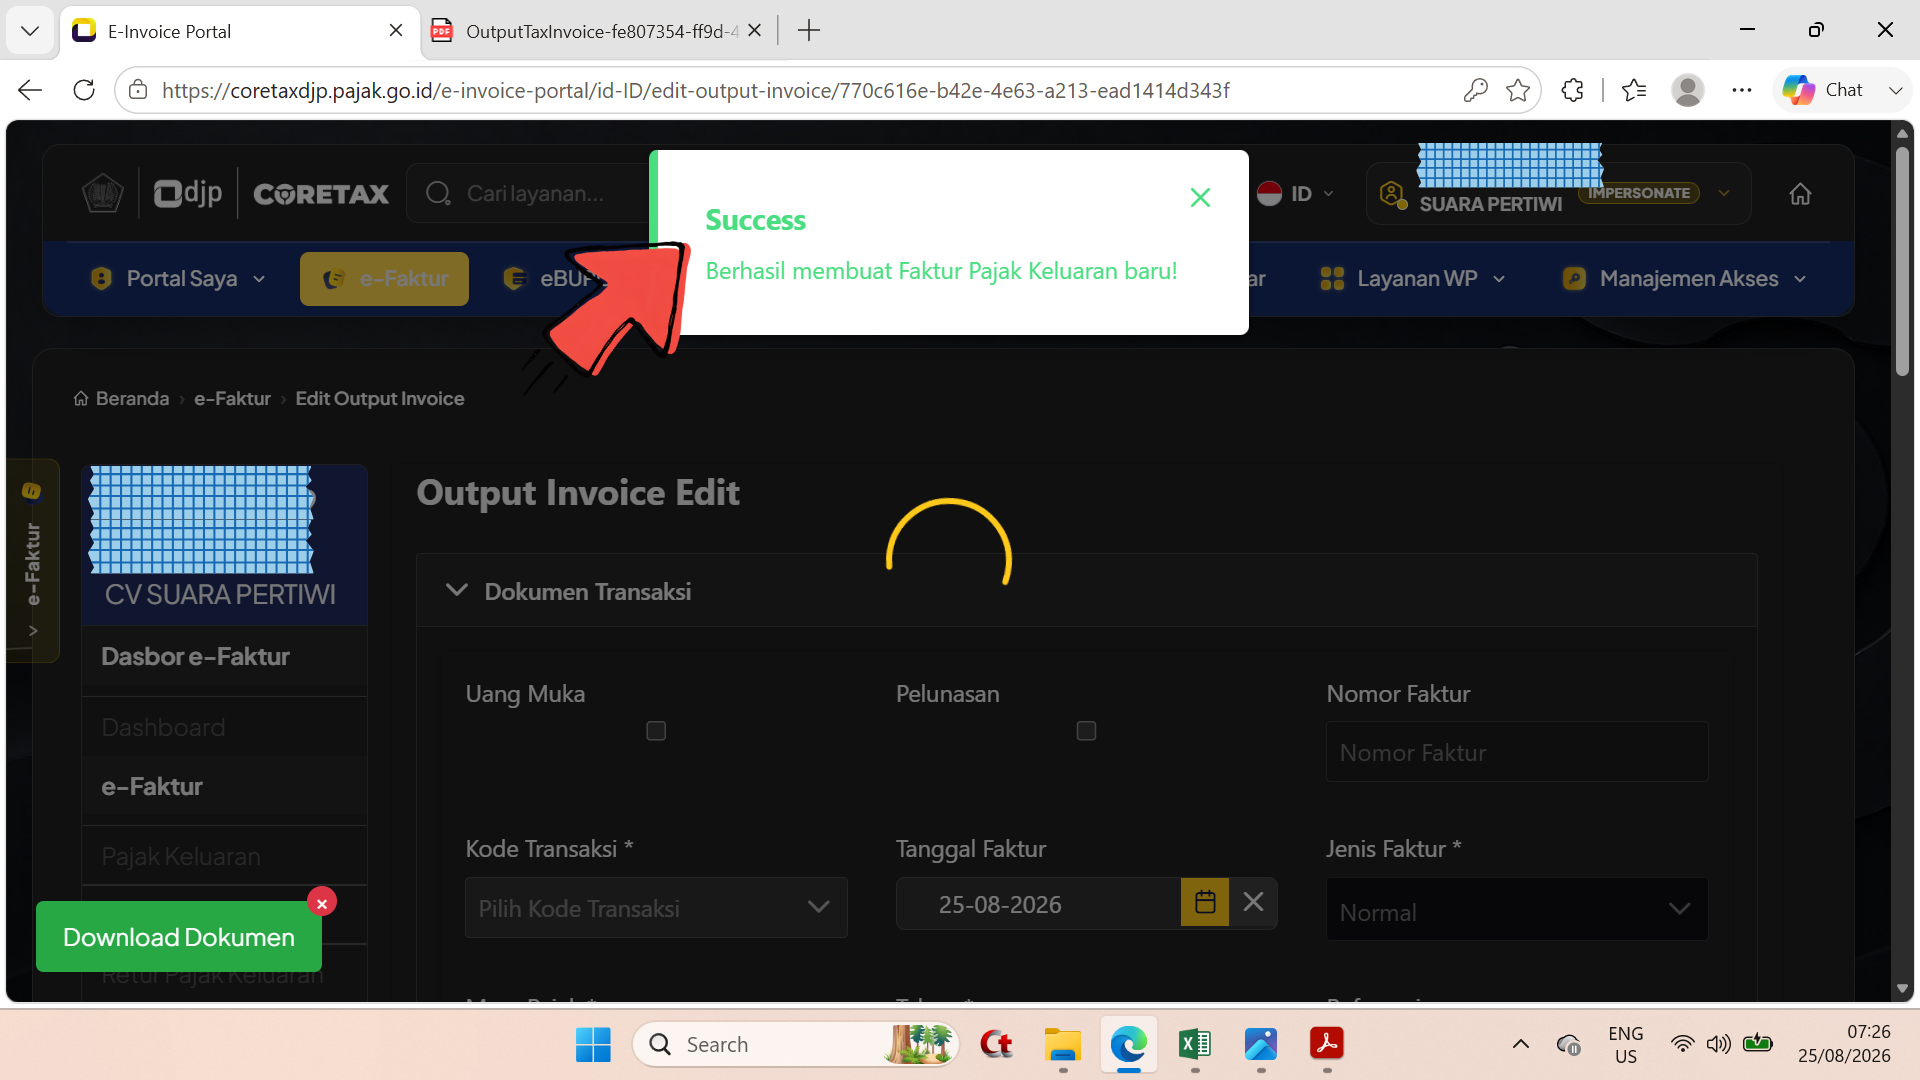
Task: Open the ID language selector
Action: coord(1296,194)
